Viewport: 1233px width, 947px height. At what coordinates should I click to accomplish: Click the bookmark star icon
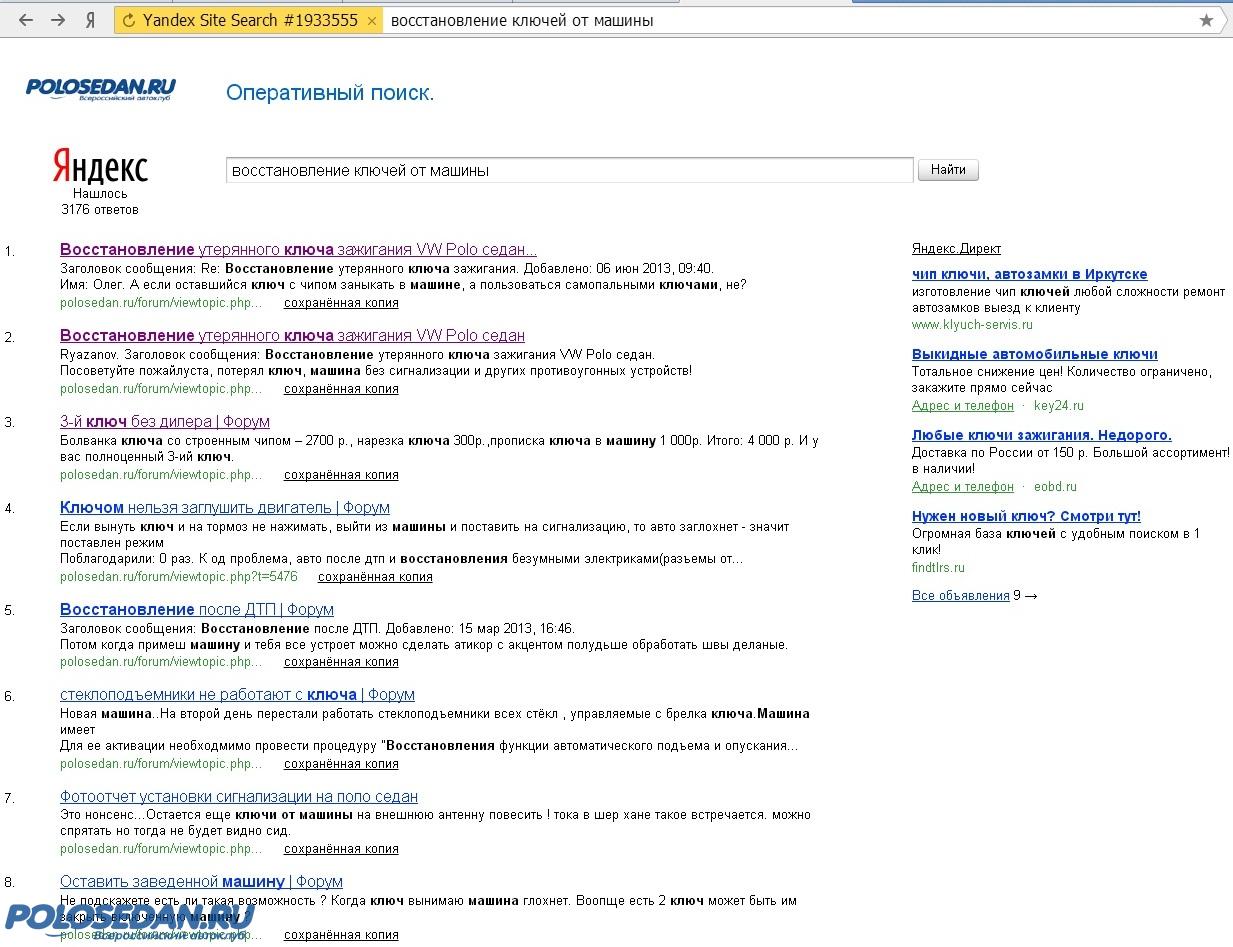point(1206,20)
